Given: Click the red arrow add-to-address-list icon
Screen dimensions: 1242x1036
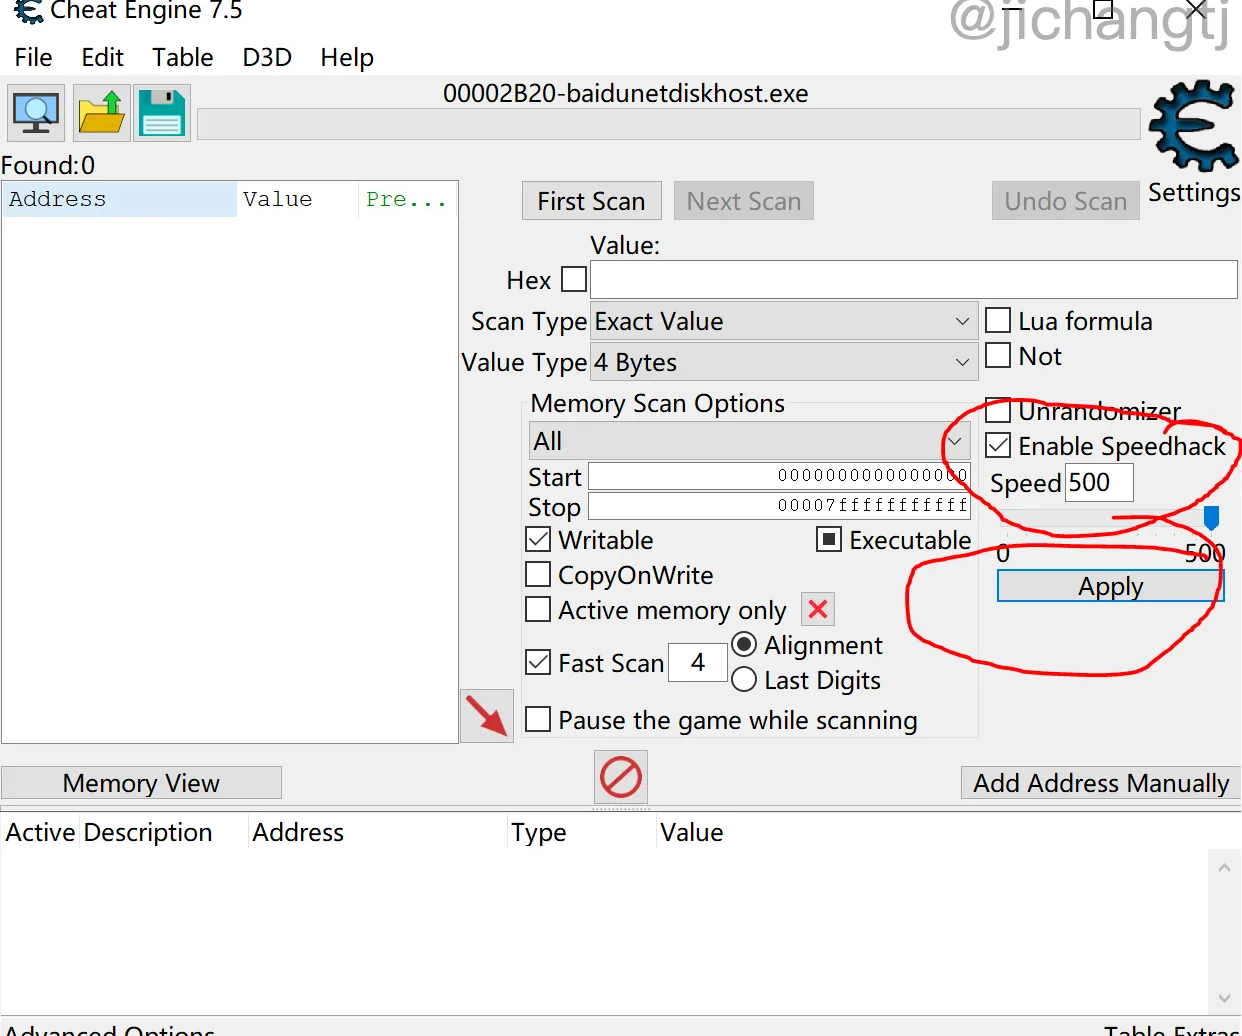Looking at the screenshot, I should click(487, 716).
